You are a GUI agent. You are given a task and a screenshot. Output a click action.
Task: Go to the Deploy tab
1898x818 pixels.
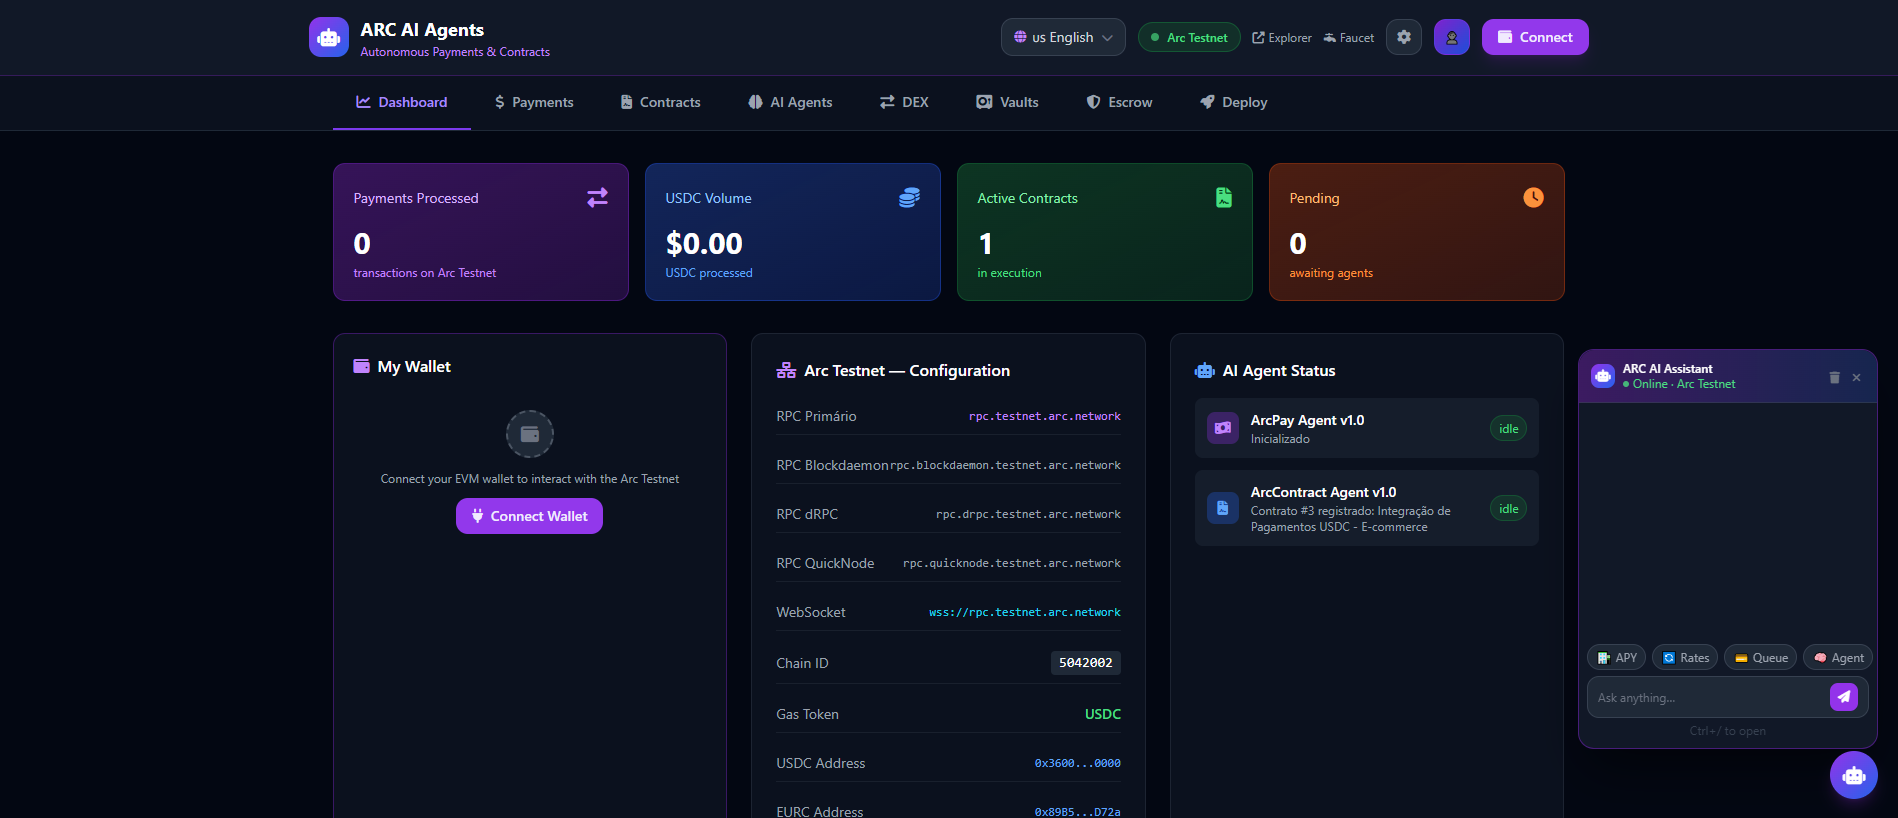pos(1233,102)
